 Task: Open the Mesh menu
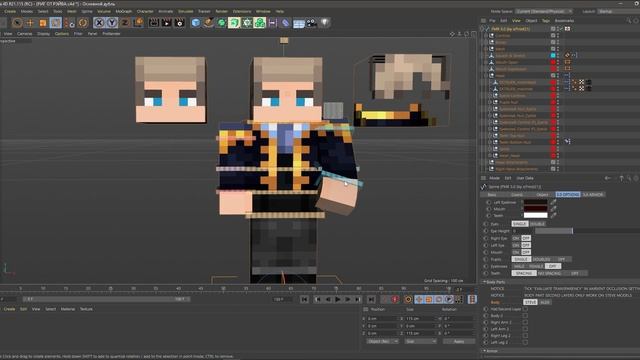[x=72, y=11]
